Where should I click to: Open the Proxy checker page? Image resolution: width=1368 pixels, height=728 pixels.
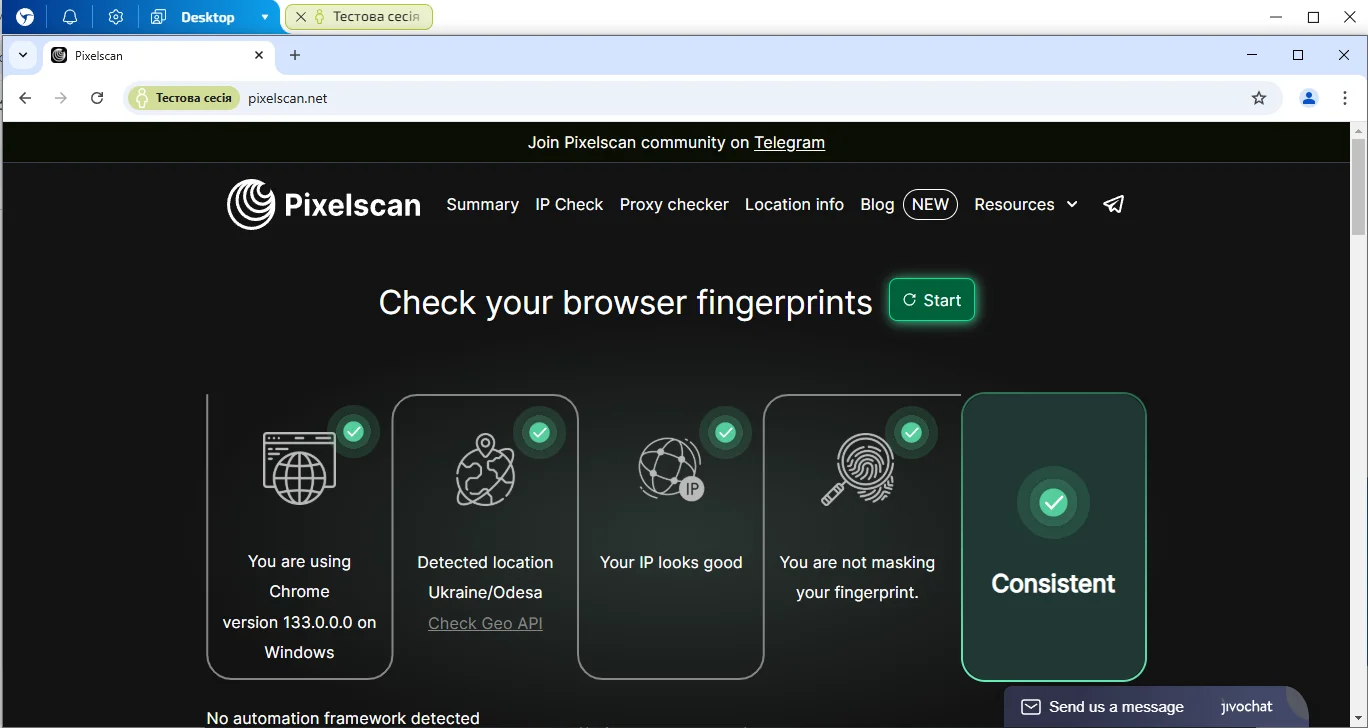coord(674,204)
